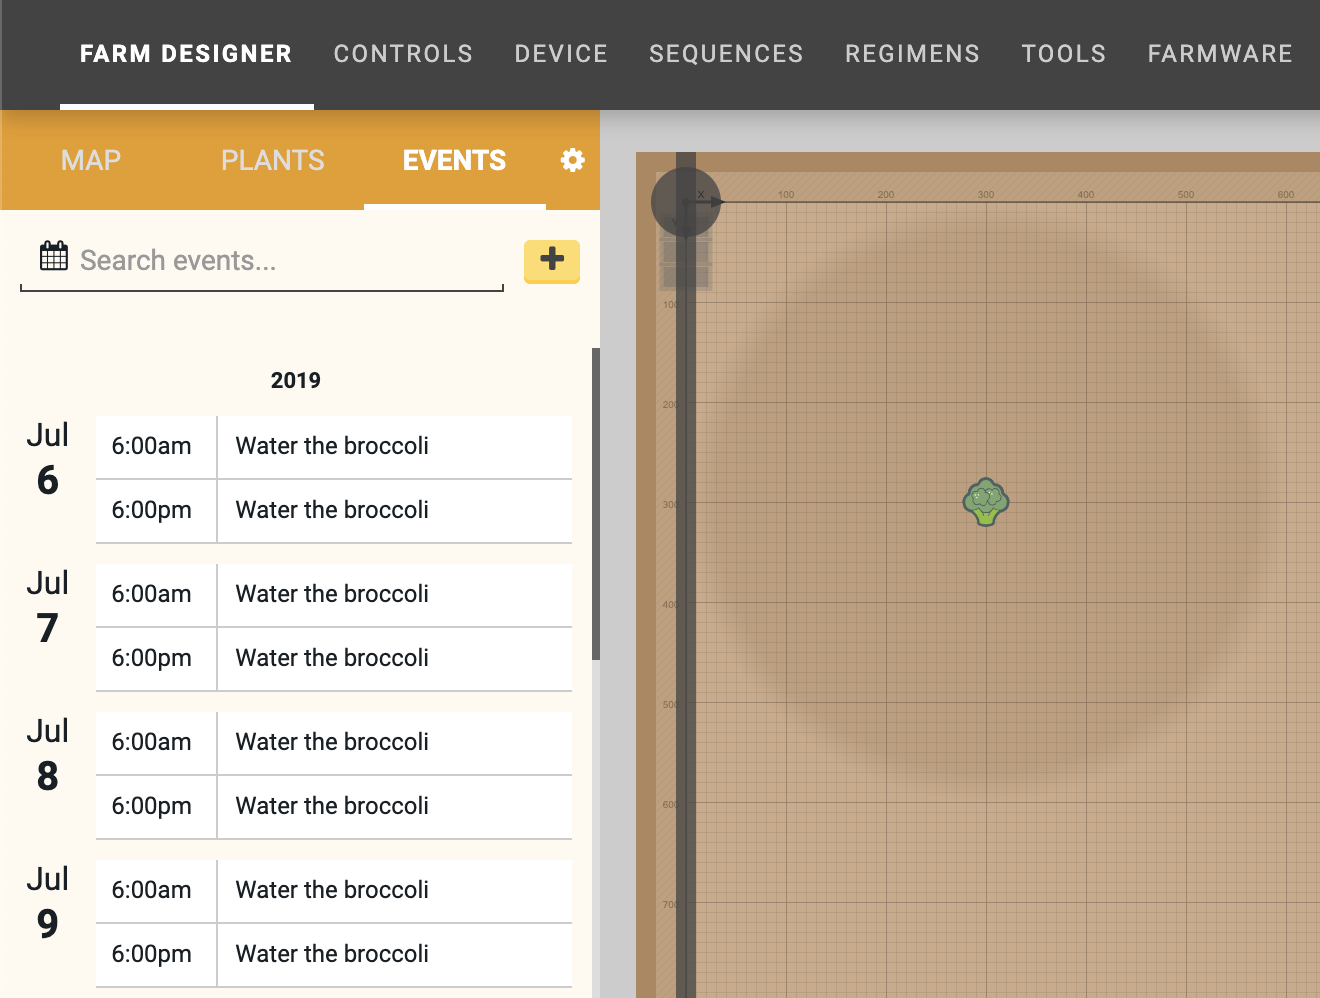Navigate to Regimens

(x=912, y=54)
